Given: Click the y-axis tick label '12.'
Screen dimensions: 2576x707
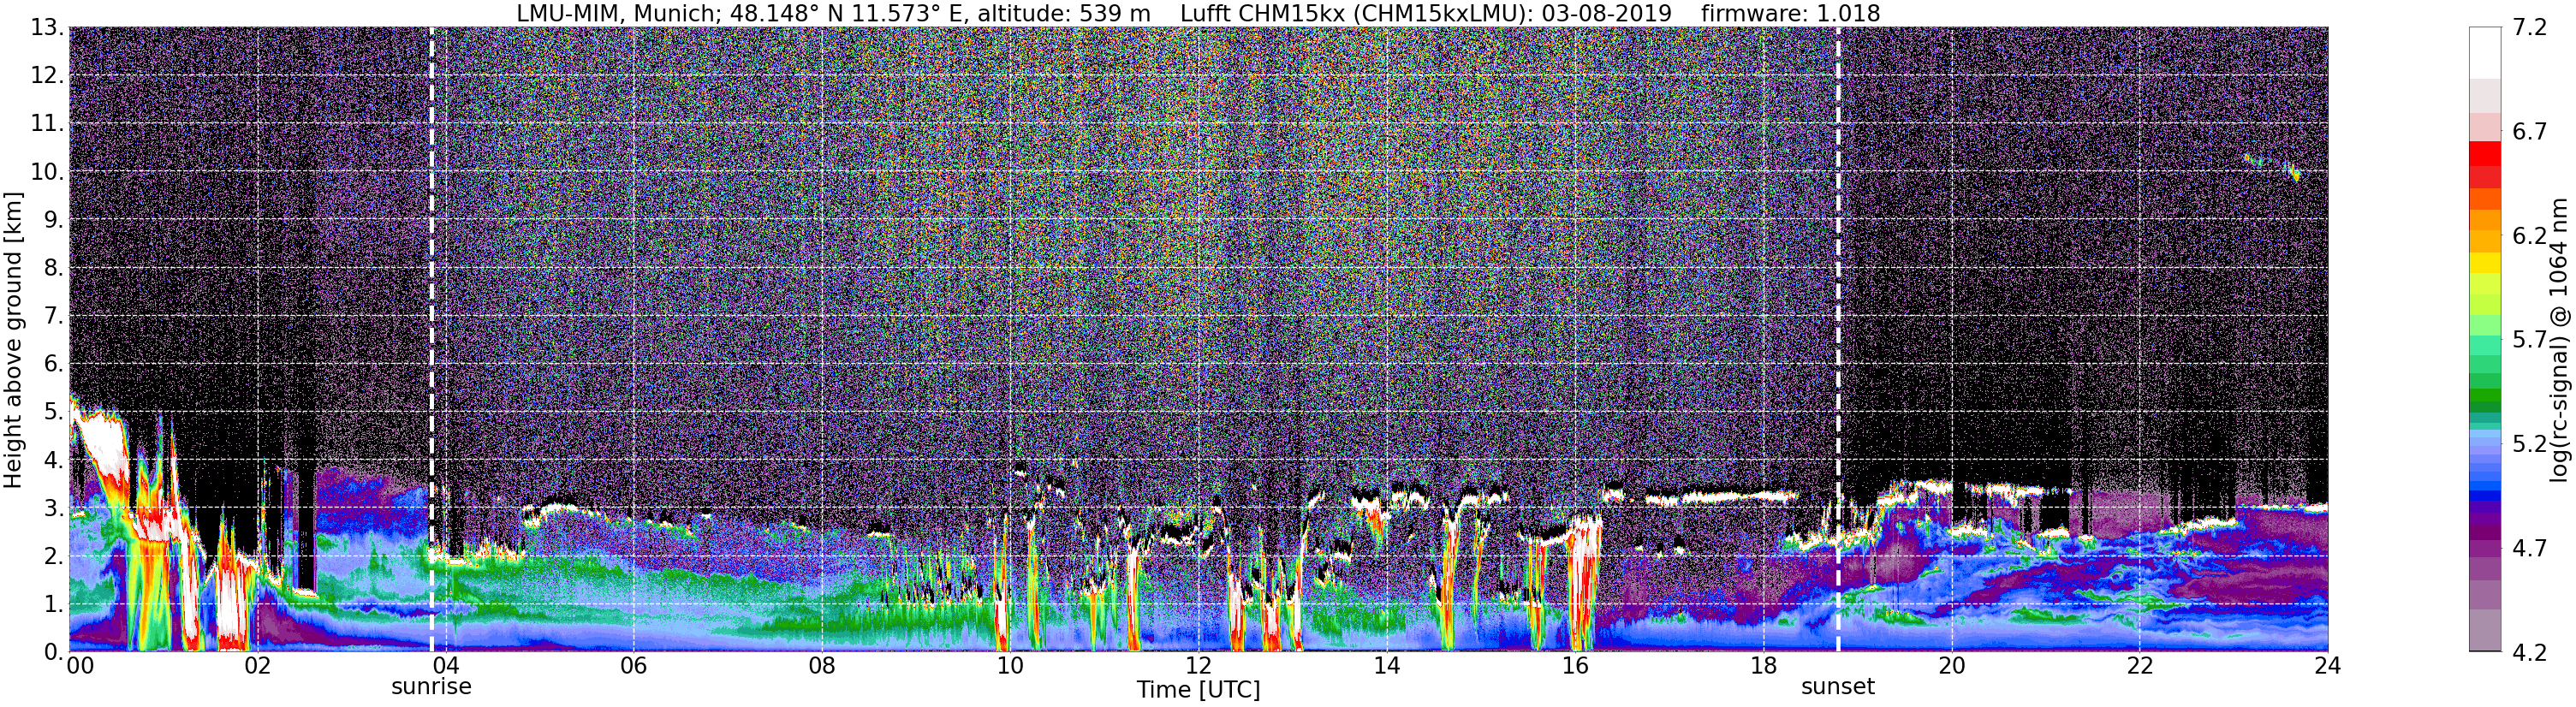Looking at the screenshot, I should 47,76.
